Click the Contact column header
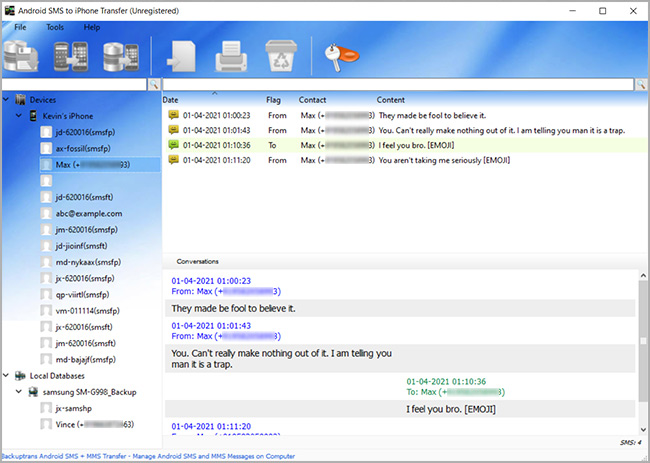The width and height of the screenshot is (650, 463). (312, 100)
